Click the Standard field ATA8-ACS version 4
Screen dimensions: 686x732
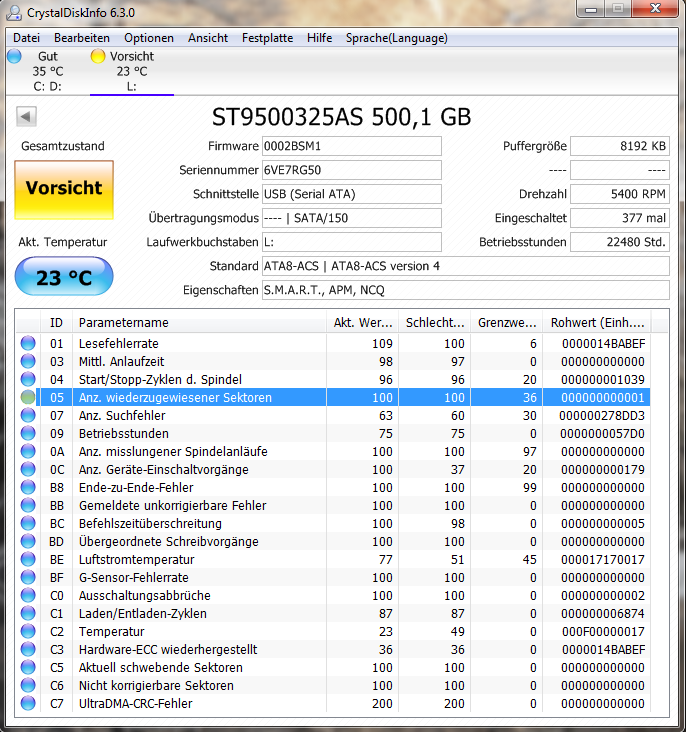(466, 266)
